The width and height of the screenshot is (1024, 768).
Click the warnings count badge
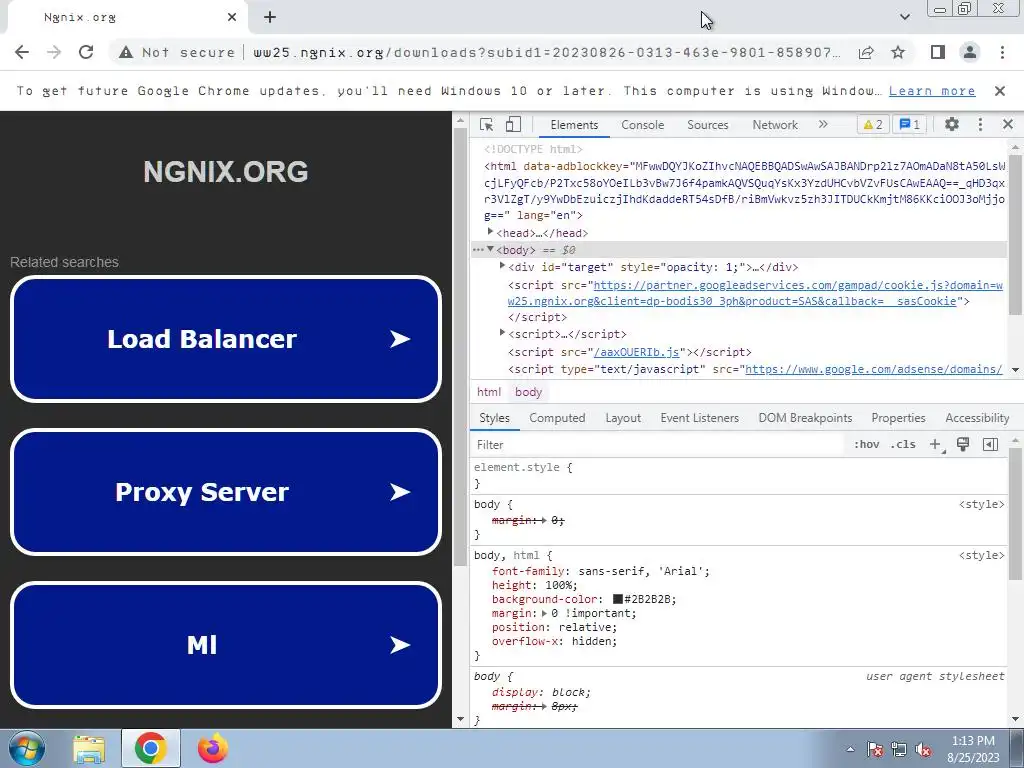[x=872, y=124]
